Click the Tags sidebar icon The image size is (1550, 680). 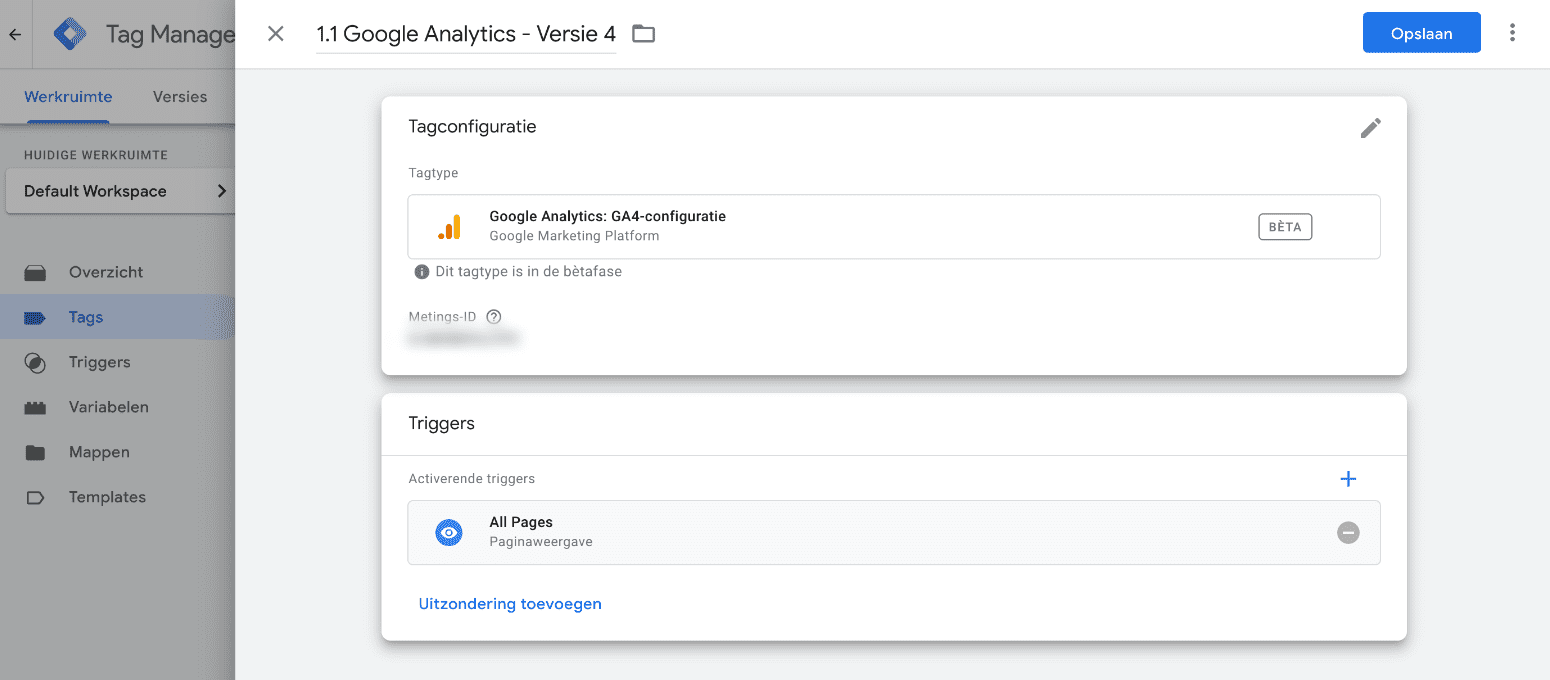coord(35,318)
